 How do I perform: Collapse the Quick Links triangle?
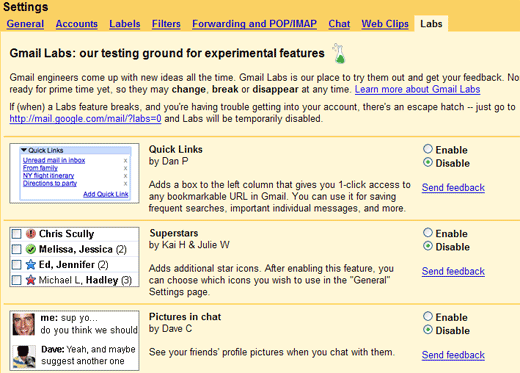(x=24, y=150)
